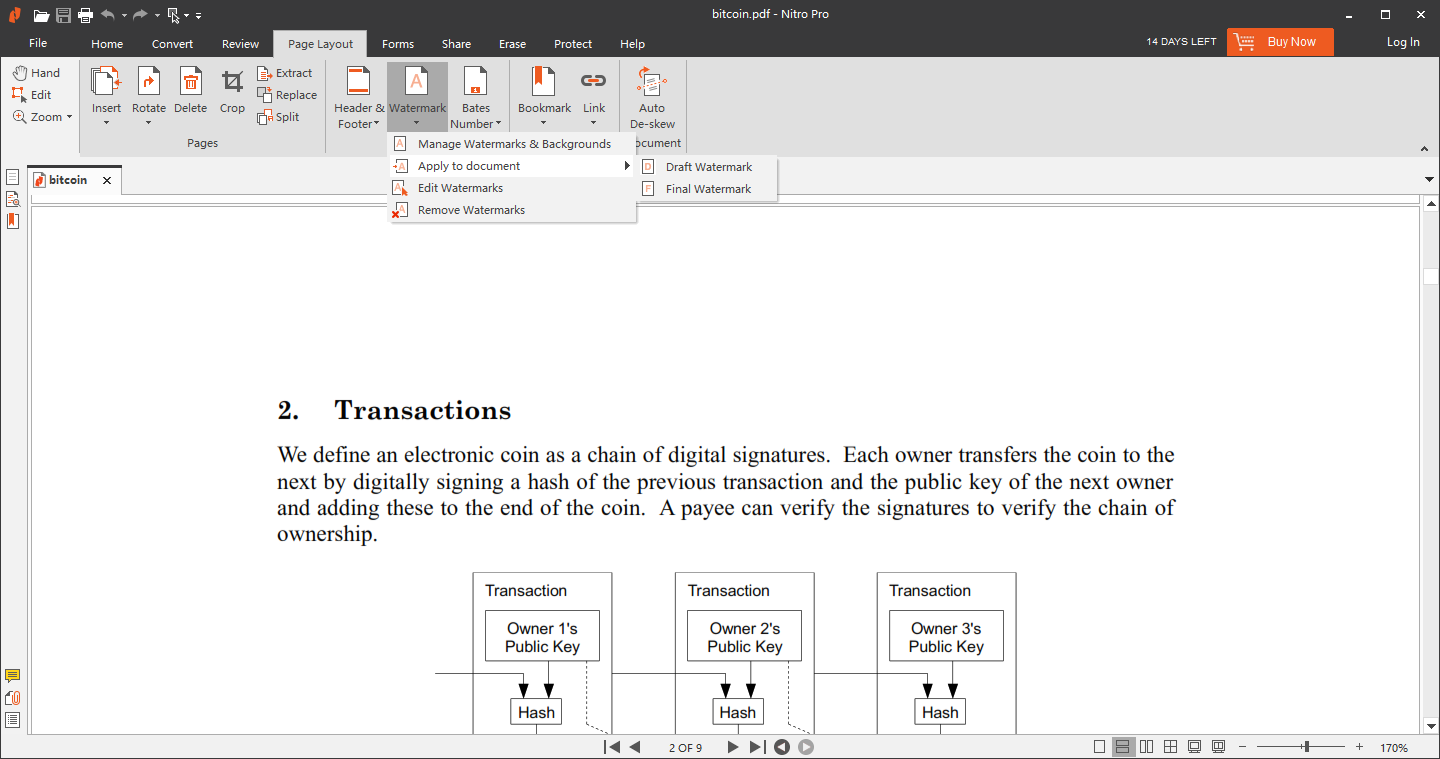
Task: Switch to single page view
Action: [x=1100, y=747]
